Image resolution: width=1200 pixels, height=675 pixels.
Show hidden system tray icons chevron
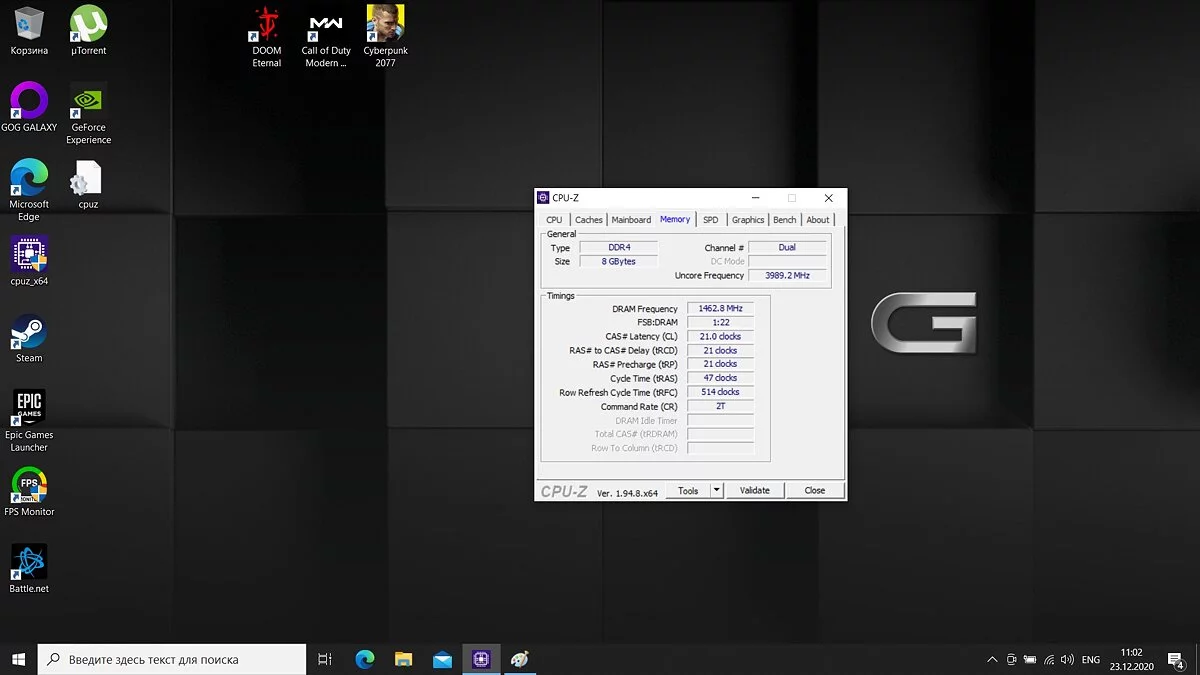coord(992,660)
